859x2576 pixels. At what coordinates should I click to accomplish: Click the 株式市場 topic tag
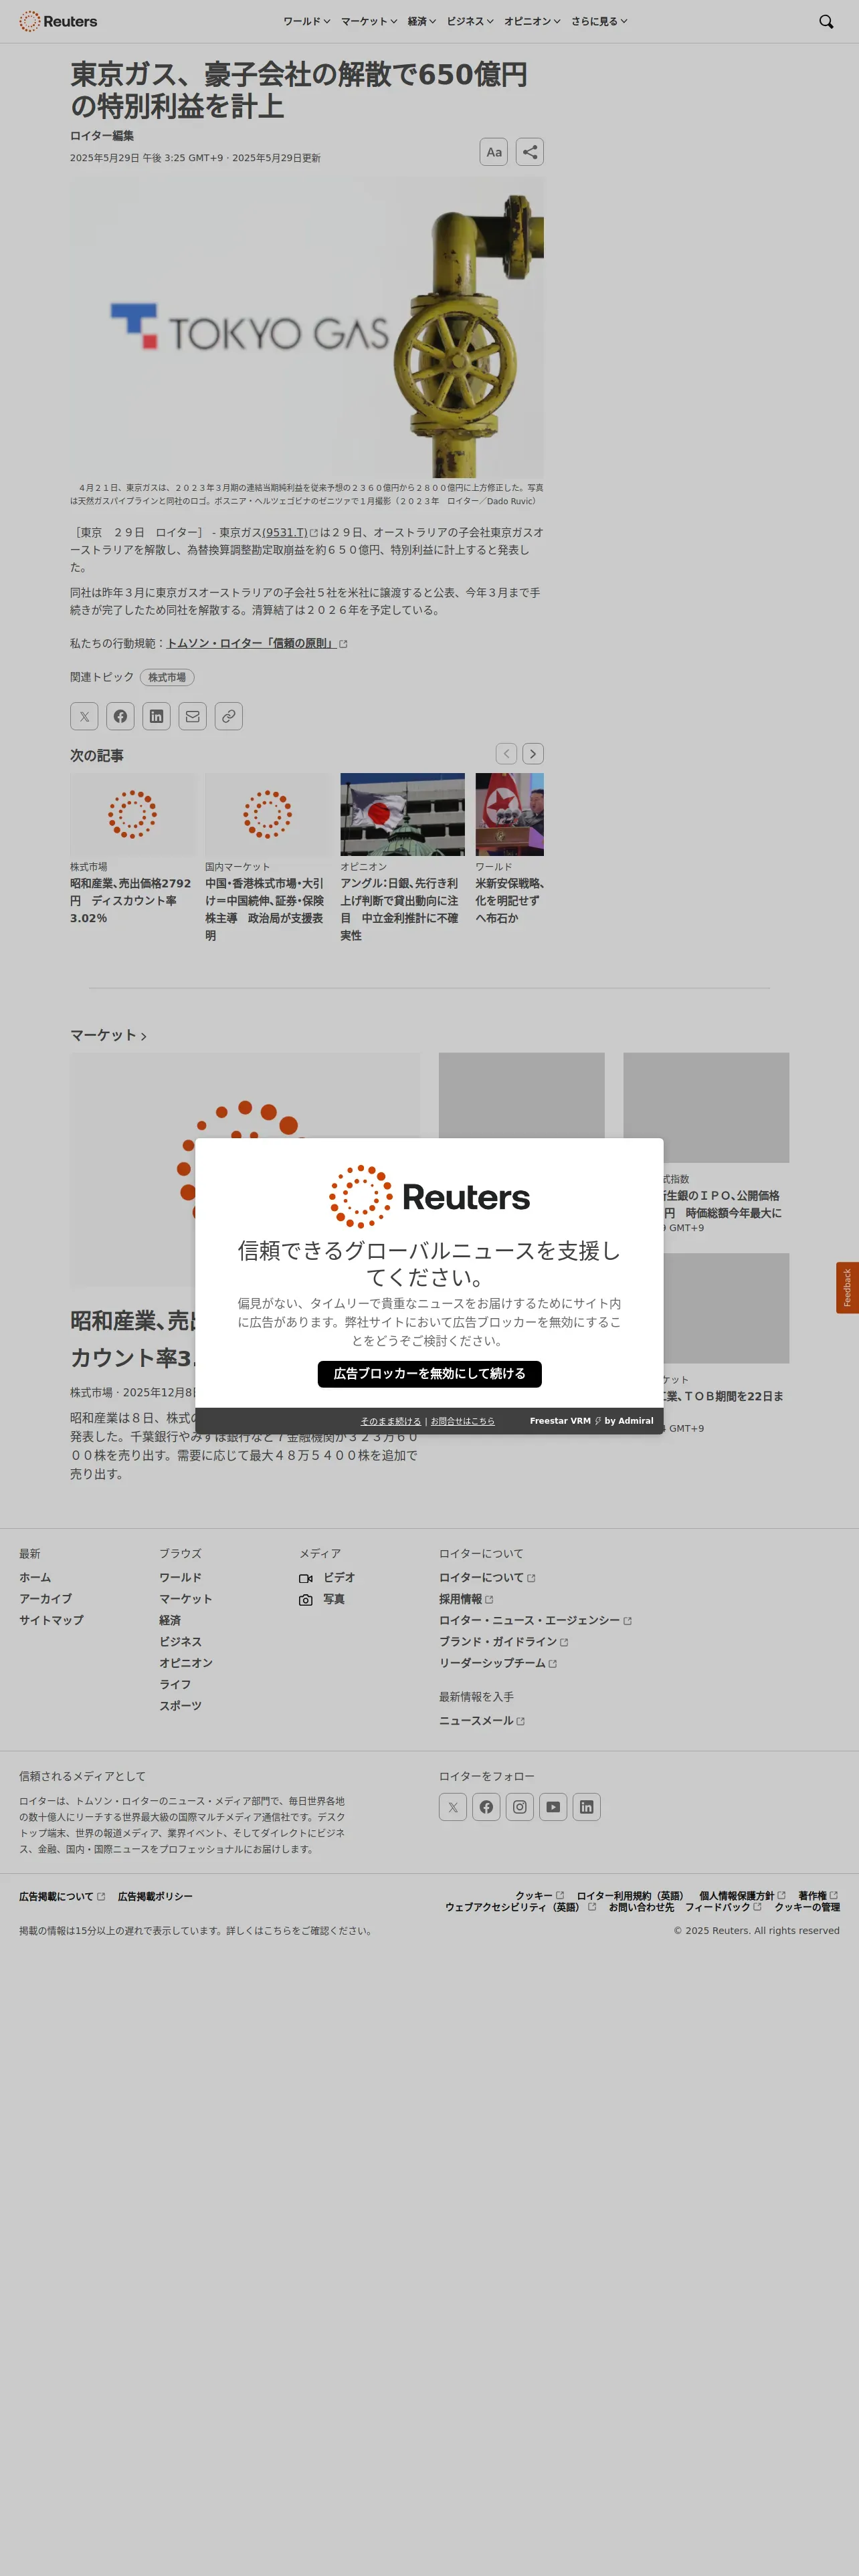click(x=167, y=678)
